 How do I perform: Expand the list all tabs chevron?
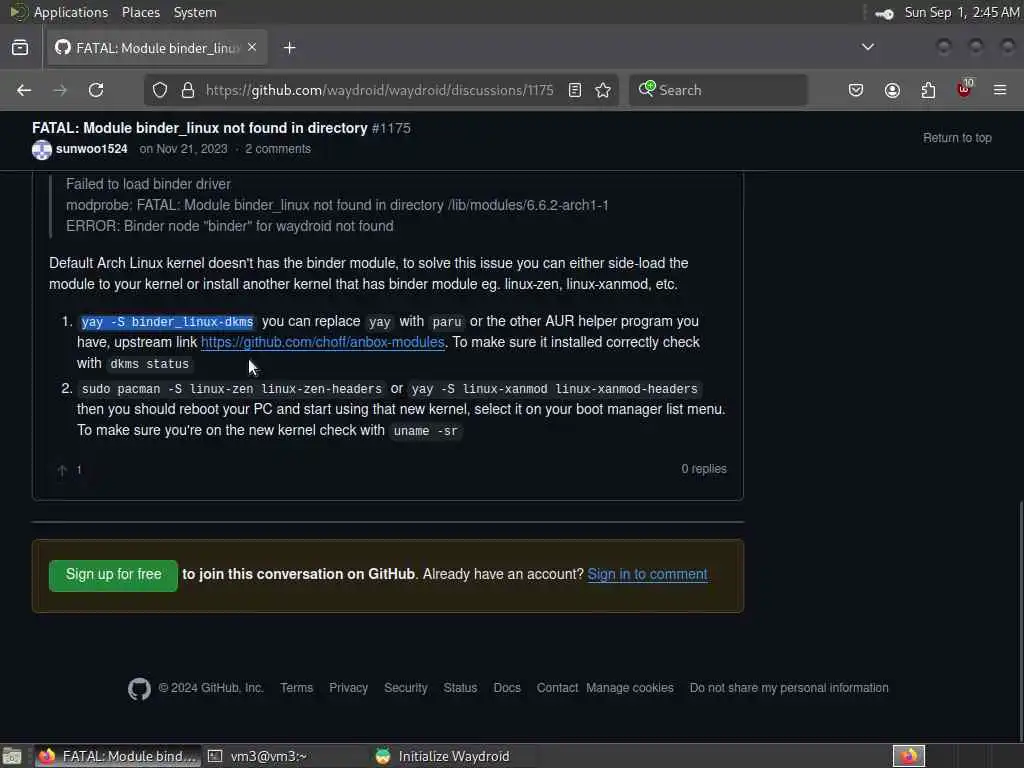[x=868, y=47]
